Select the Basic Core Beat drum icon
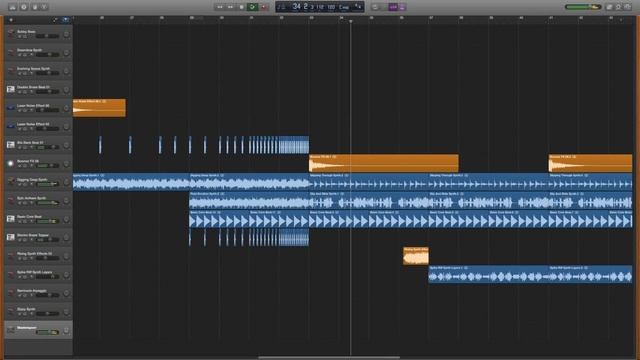Viewport: 640px width, 360px height. coord(11,219)
